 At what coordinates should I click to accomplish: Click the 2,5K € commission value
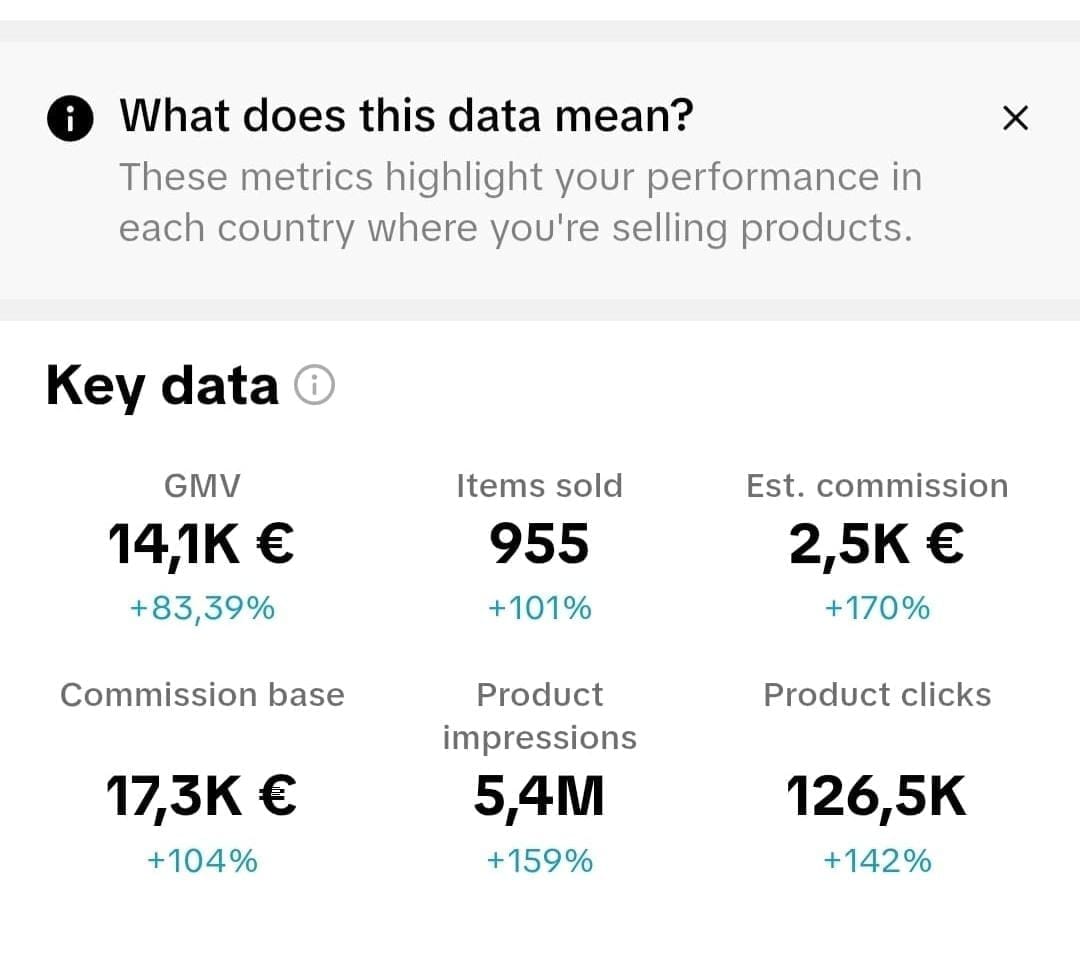pos(877,545)
